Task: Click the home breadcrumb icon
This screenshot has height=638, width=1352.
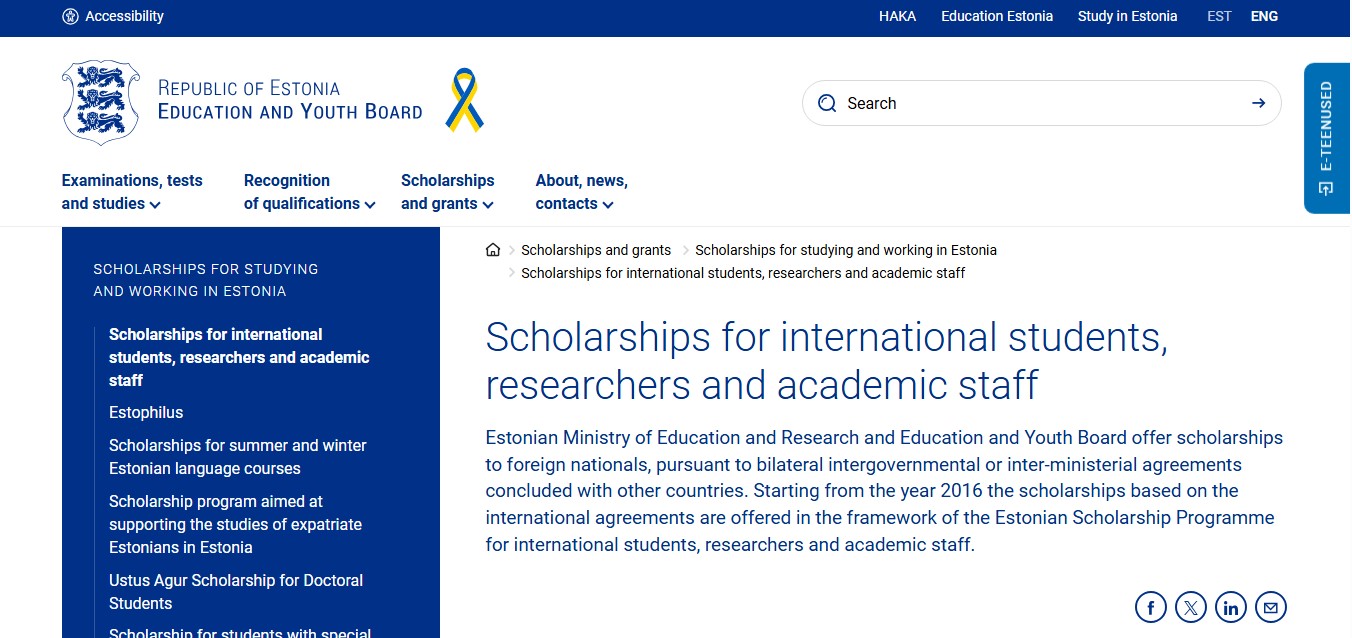Action: (x=493, y=250)
